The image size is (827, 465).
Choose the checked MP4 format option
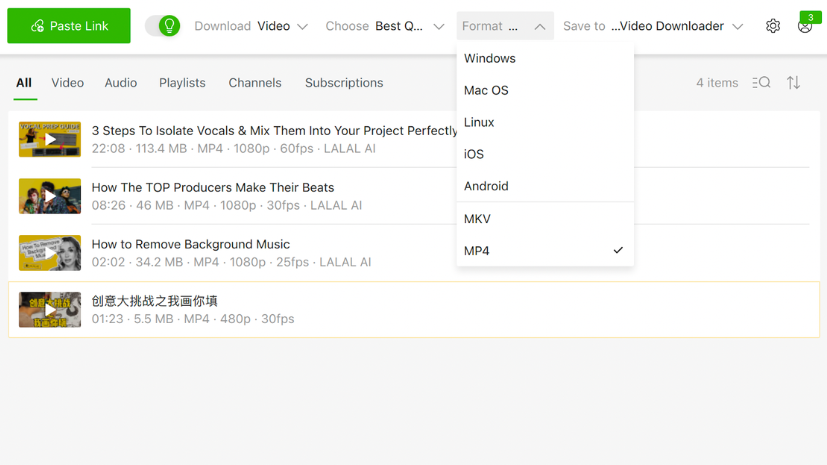(x=544, y=251)
